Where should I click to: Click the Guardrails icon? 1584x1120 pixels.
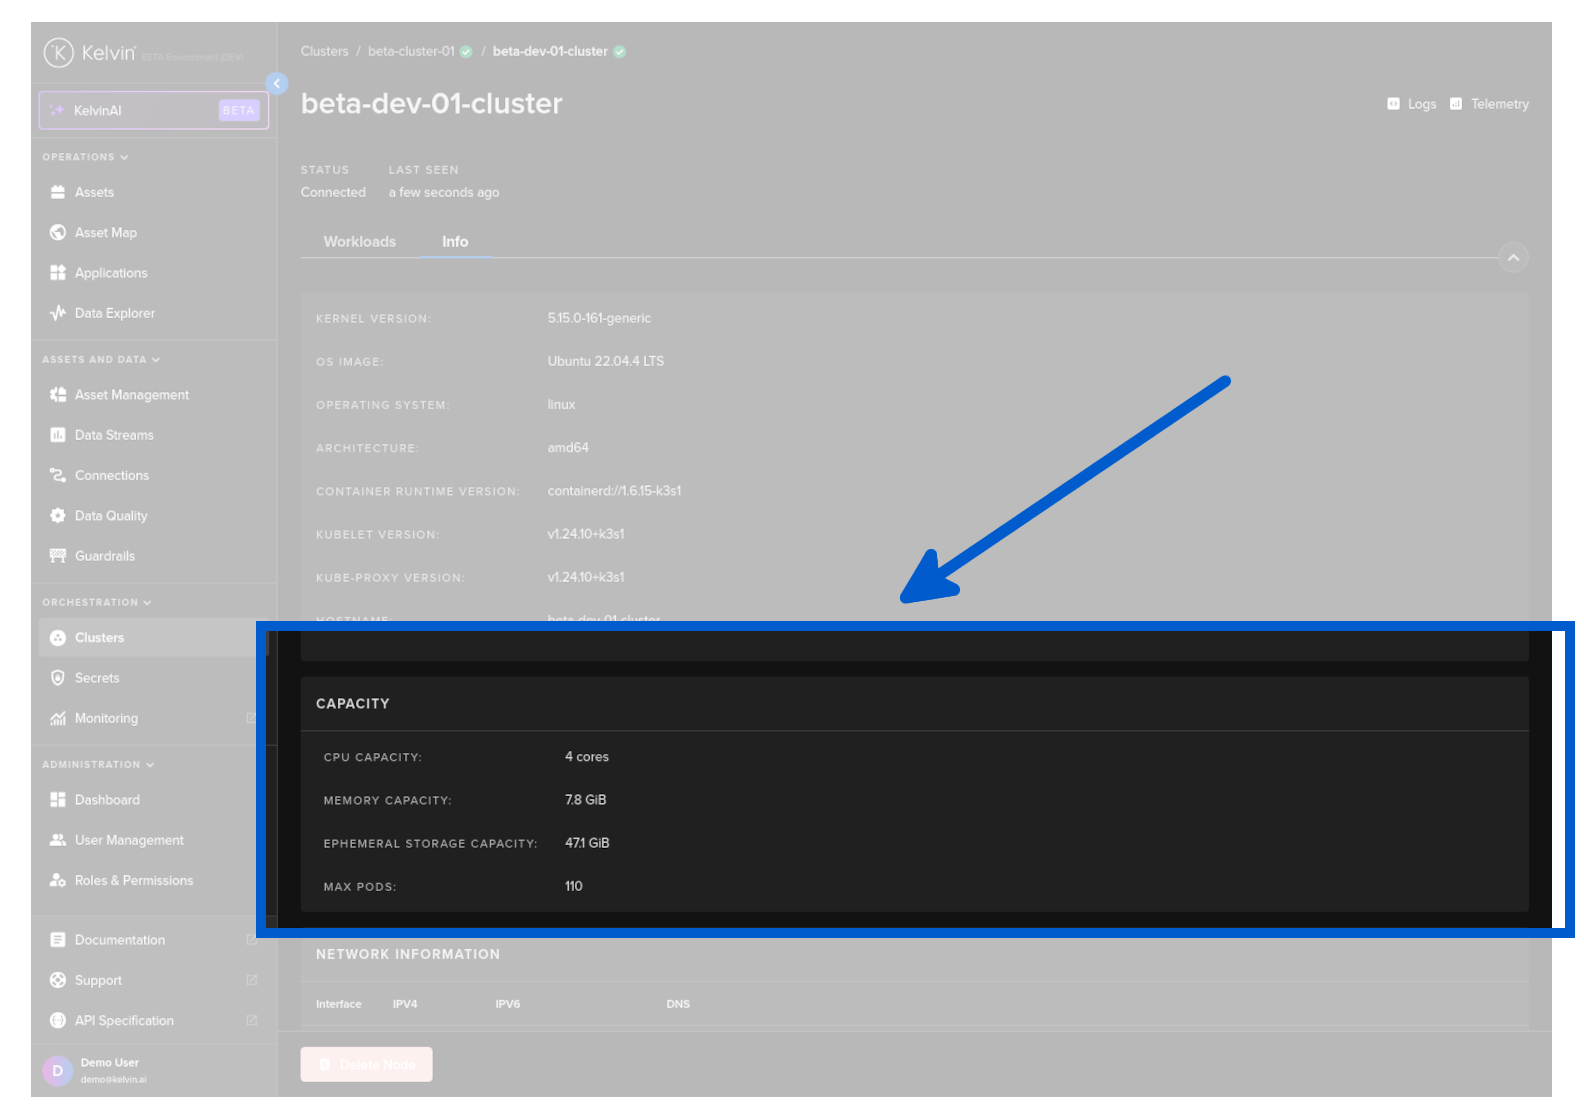[58, 556]
